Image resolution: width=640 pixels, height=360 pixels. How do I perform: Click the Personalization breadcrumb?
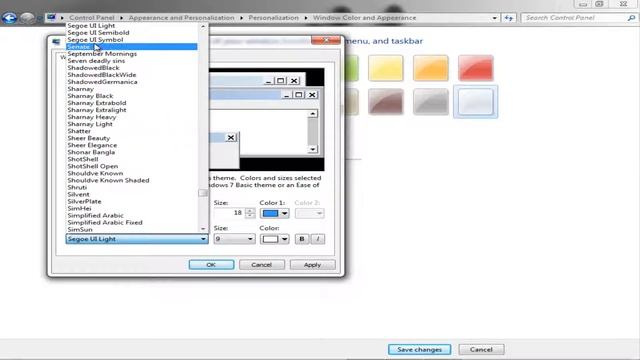pos(273,18)
